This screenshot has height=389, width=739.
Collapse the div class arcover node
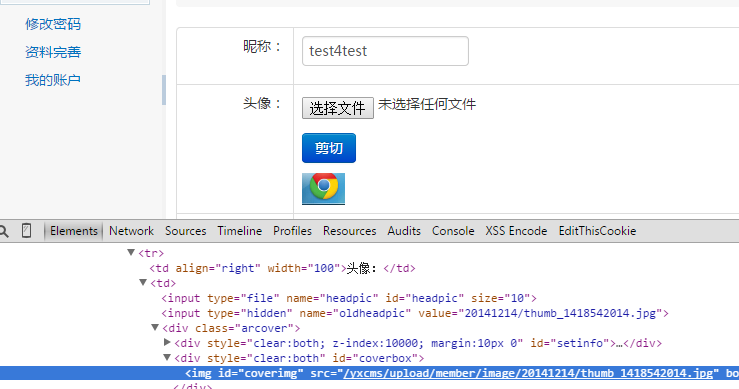[155, 327]
